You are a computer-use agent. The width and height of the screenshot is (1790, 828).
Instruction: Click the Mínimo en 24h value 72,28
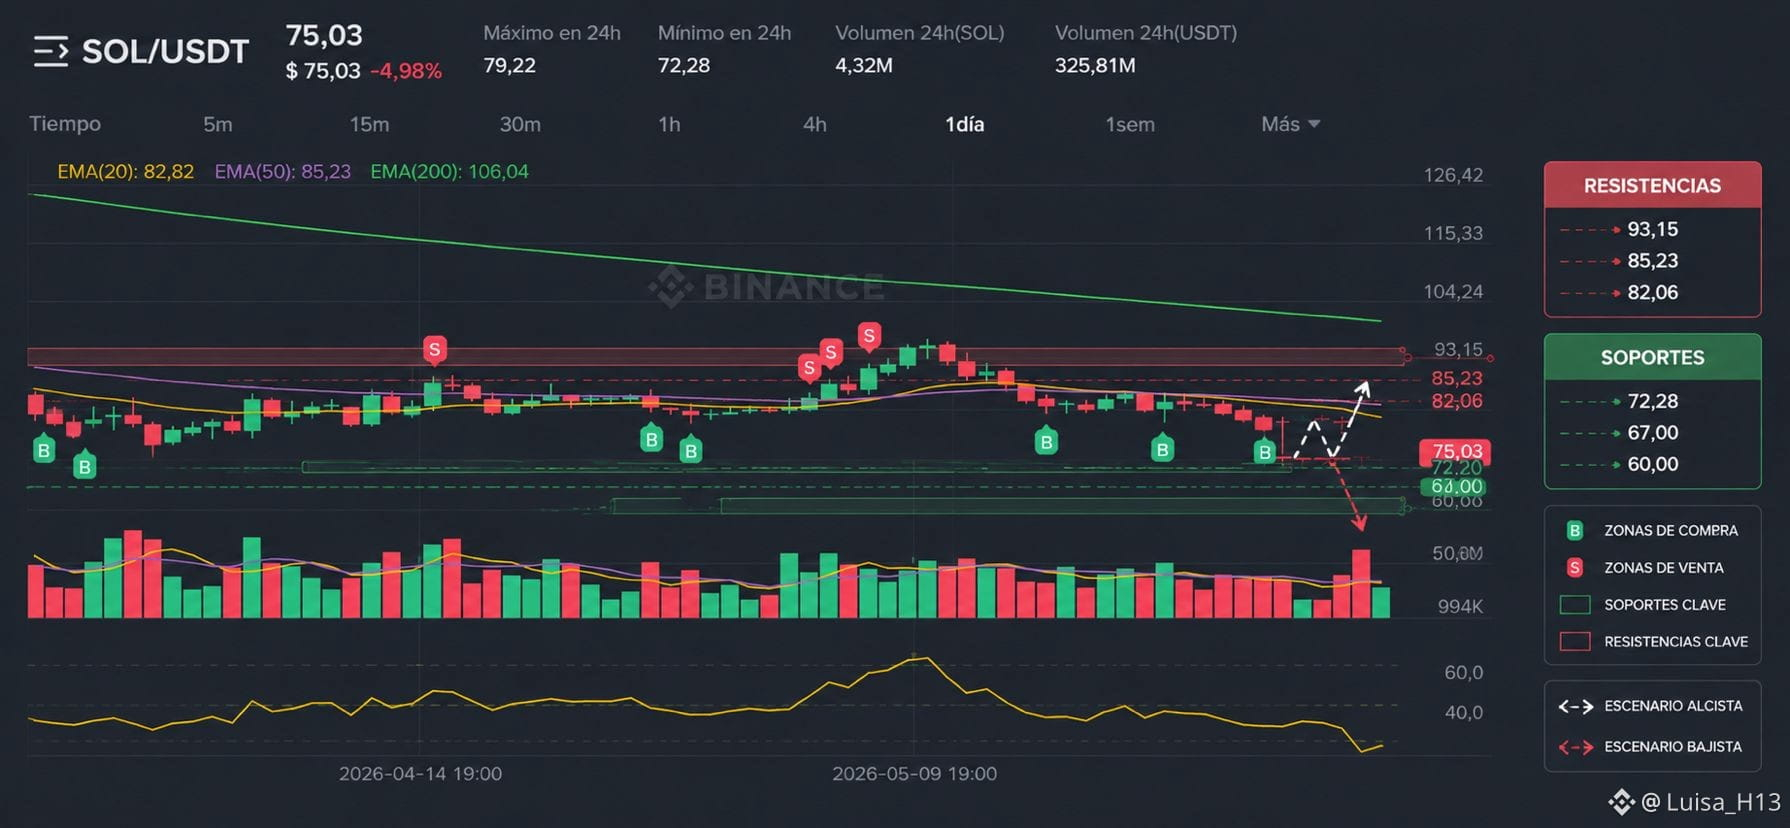pyautogui.click(x=684, y=65)
